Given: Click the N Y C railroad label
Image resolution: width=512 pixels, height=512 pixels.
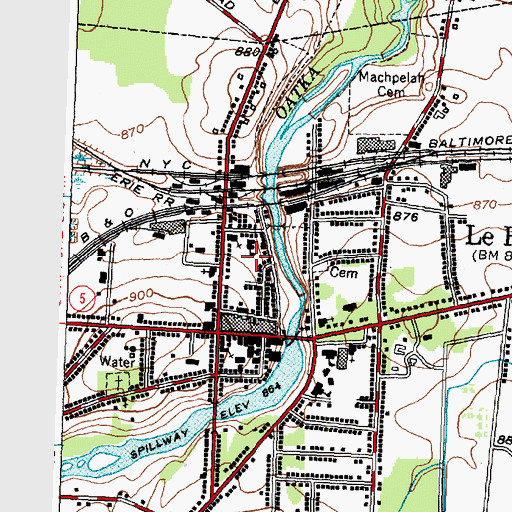Looking at the screenshot, I should tap(166, 164).
